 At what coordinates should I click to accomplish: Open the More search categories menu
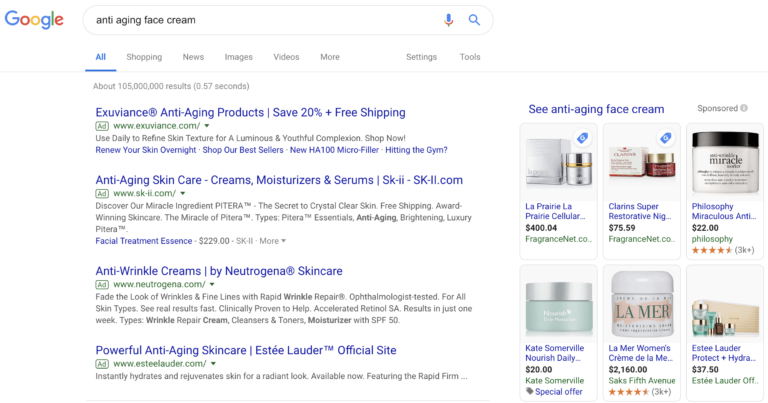pyautogui.click(x=330, y=57)
